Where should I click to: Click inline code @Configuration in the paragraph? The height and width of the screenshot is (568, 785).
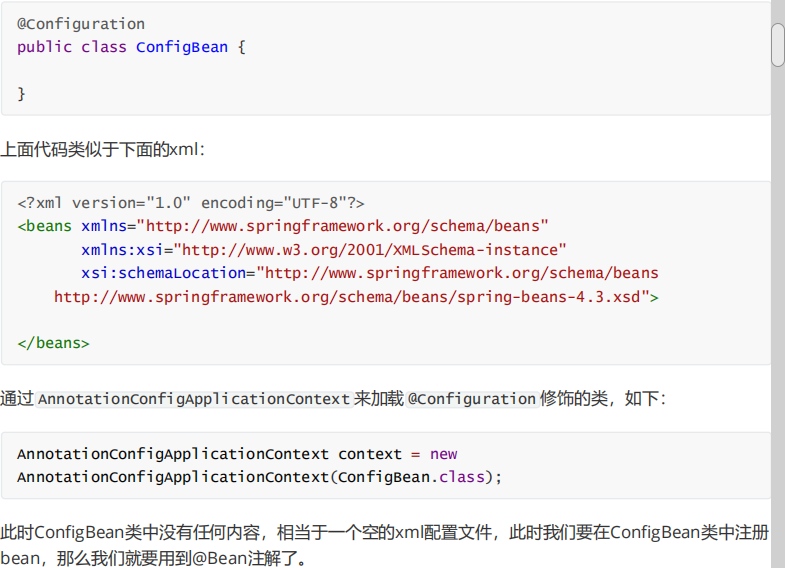click(472, 399)
